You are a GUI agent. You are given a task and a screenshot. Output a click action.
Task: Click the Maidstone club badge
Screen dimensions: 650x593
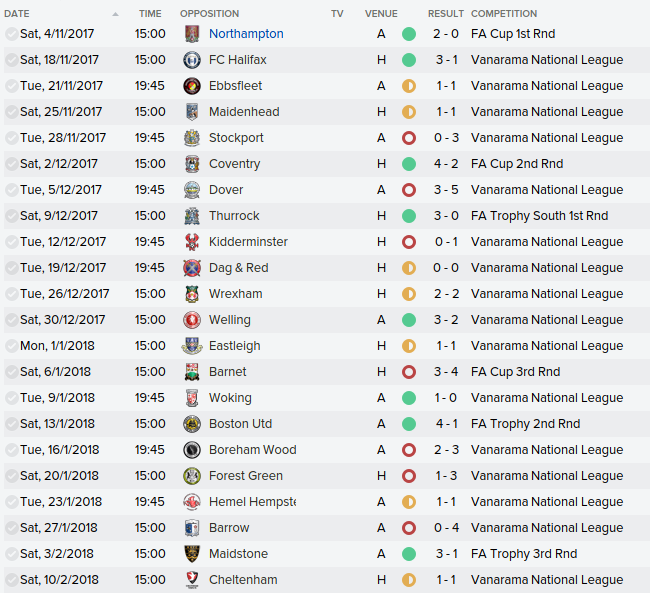click(x=192, y=554)
